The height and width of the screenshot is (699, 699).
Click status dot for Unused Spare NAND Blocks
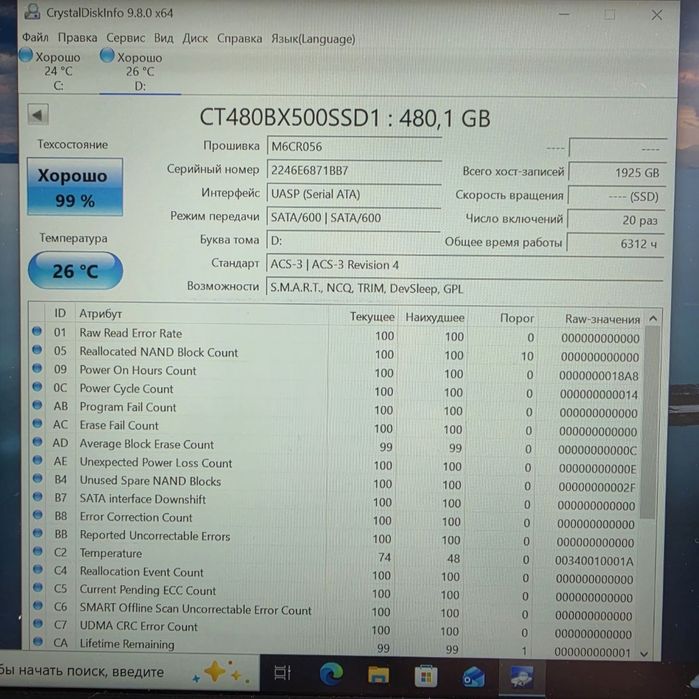(37, 478)
